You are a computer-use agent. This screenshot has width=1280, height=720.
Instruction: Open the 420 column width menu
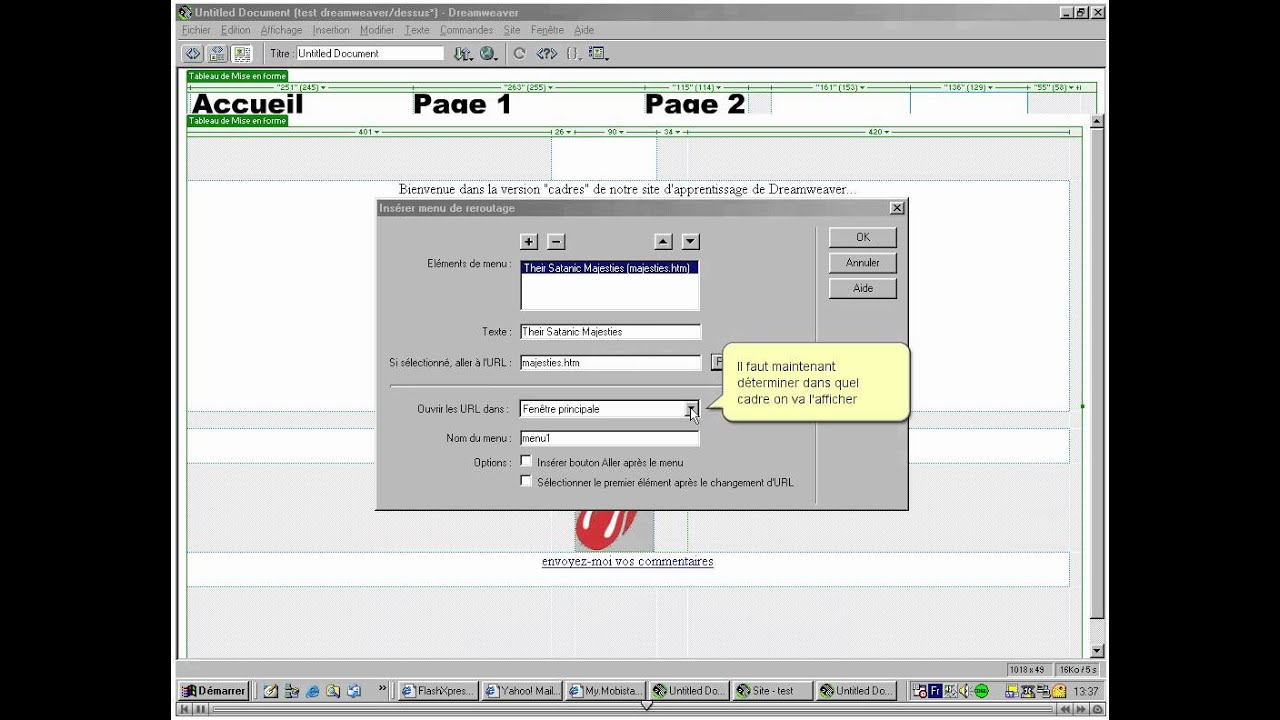tap(881, 132)
